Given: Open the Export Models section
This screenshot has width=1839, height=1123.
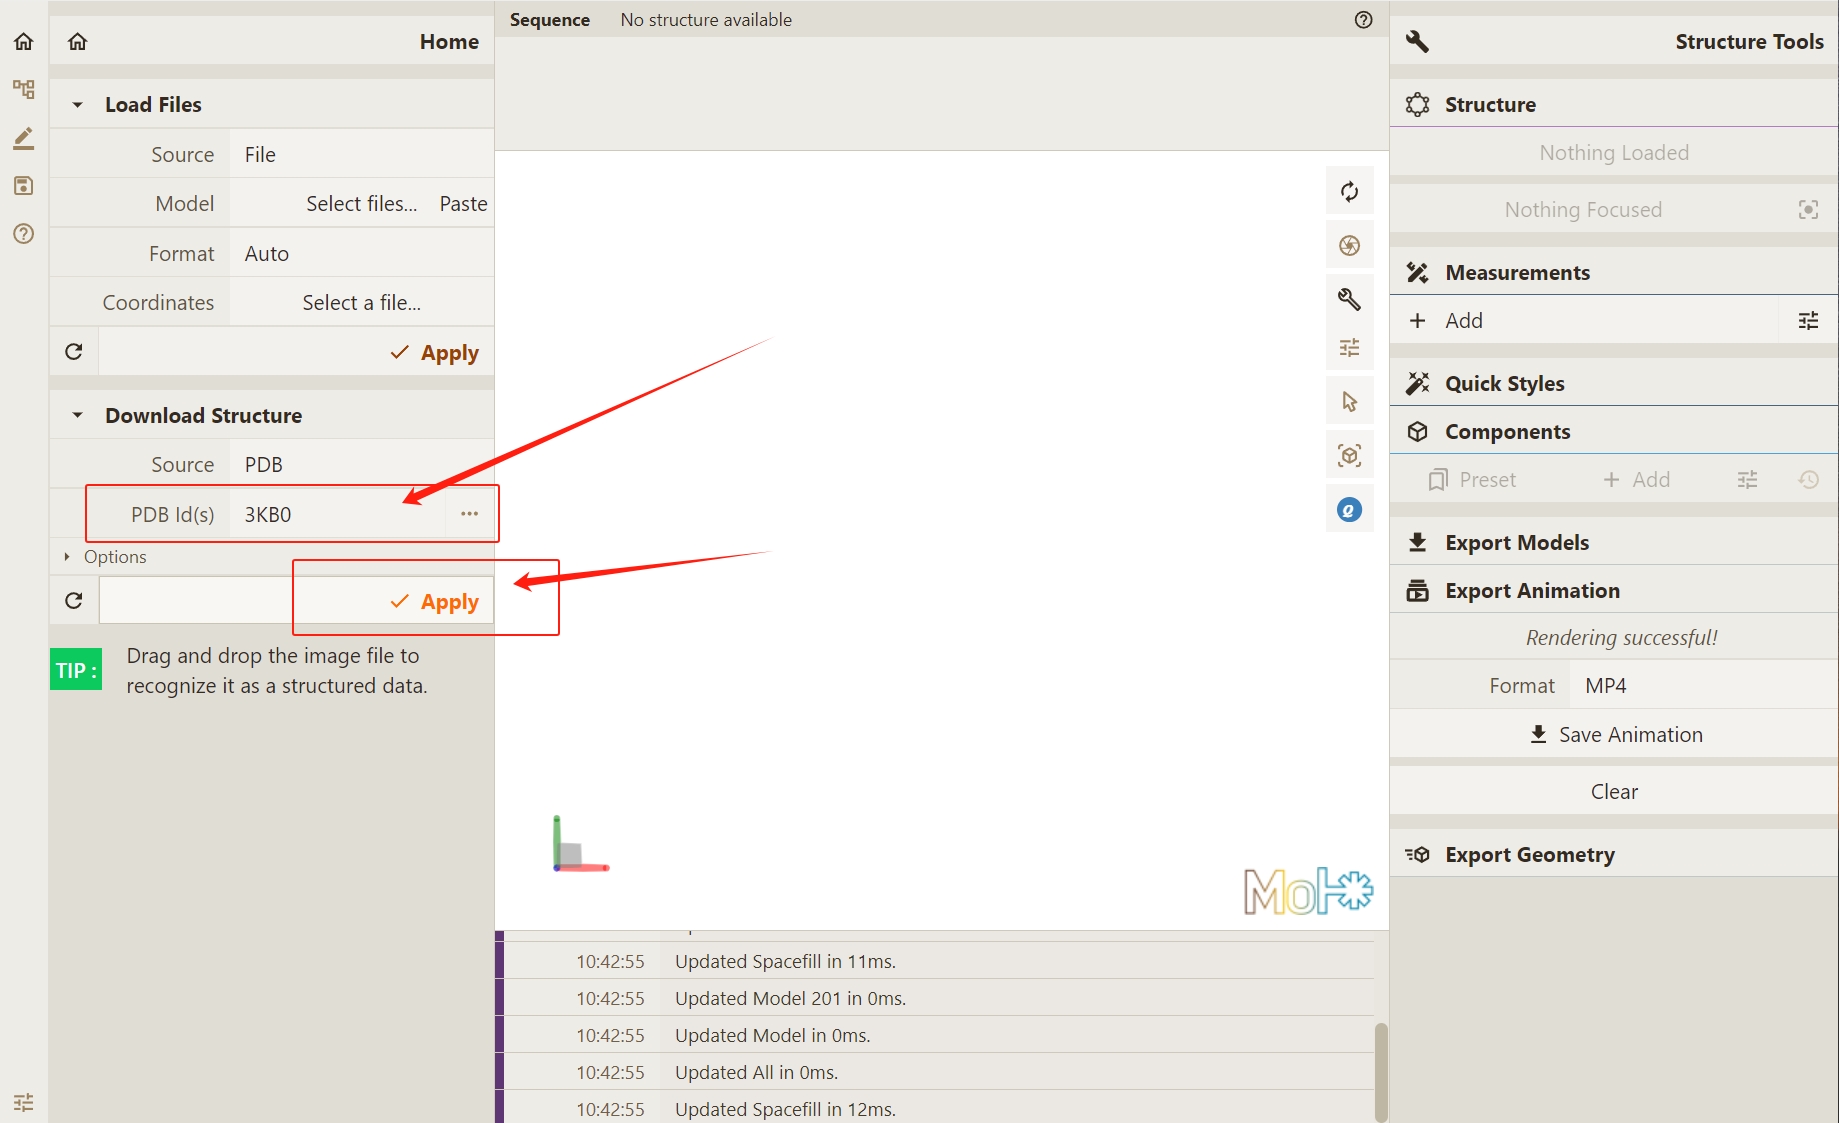Looking at the screenshot, I should click(x=1516, y=543).
